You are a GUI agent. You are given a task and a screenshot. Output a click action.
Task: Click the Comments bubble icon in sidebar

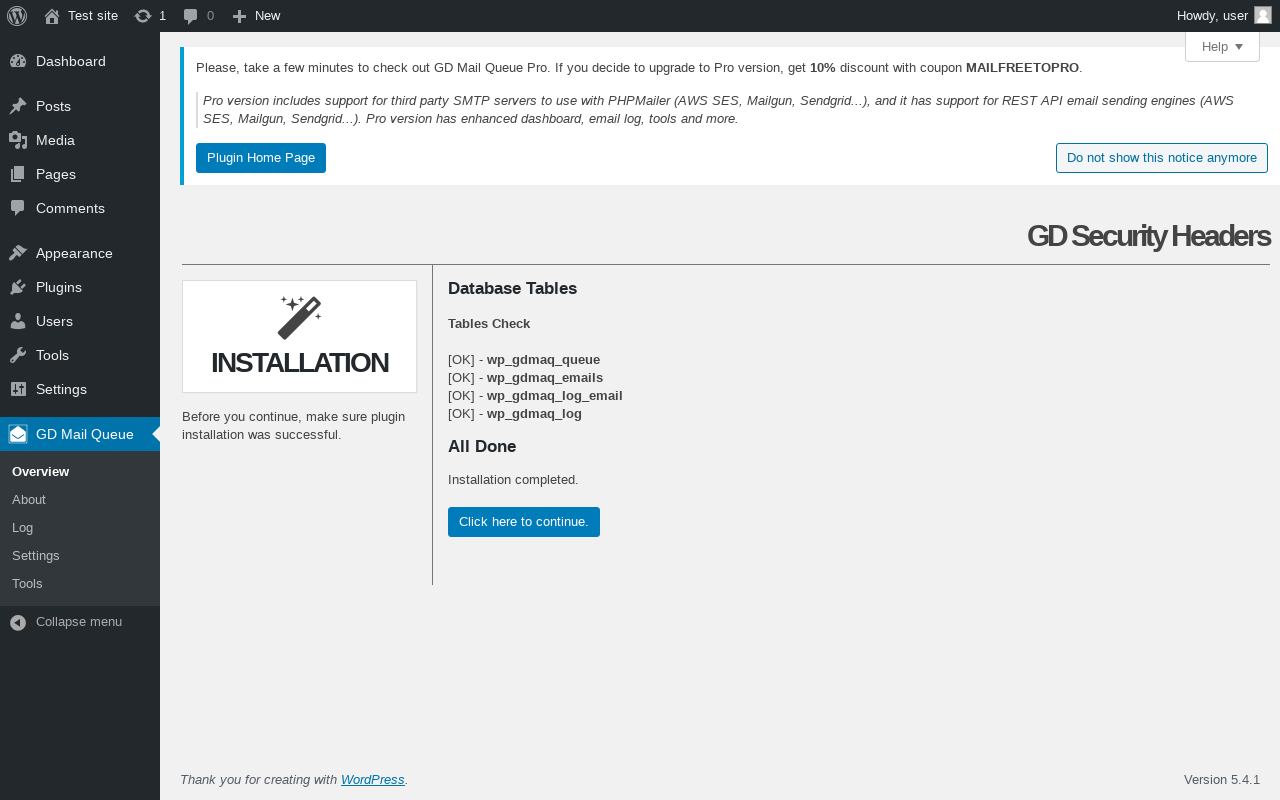pyautogui.click(x=18, y=208)
